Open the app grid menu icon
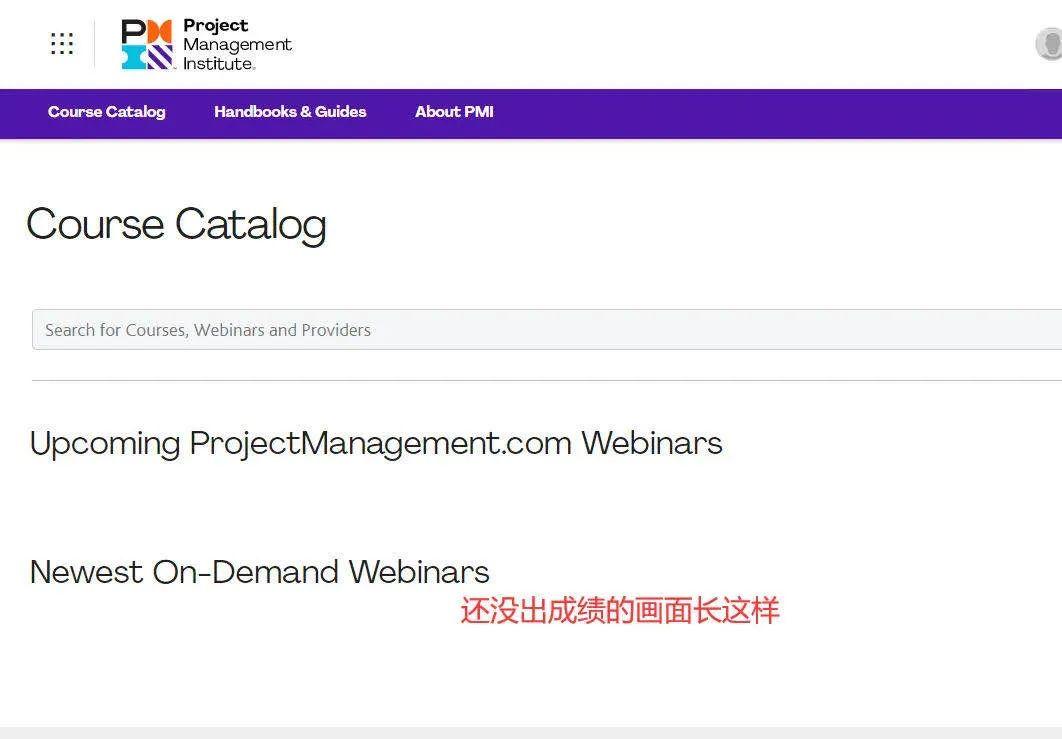Image resolution: width=1062 pixels, height=739 pixels. [x=62, y=43]
